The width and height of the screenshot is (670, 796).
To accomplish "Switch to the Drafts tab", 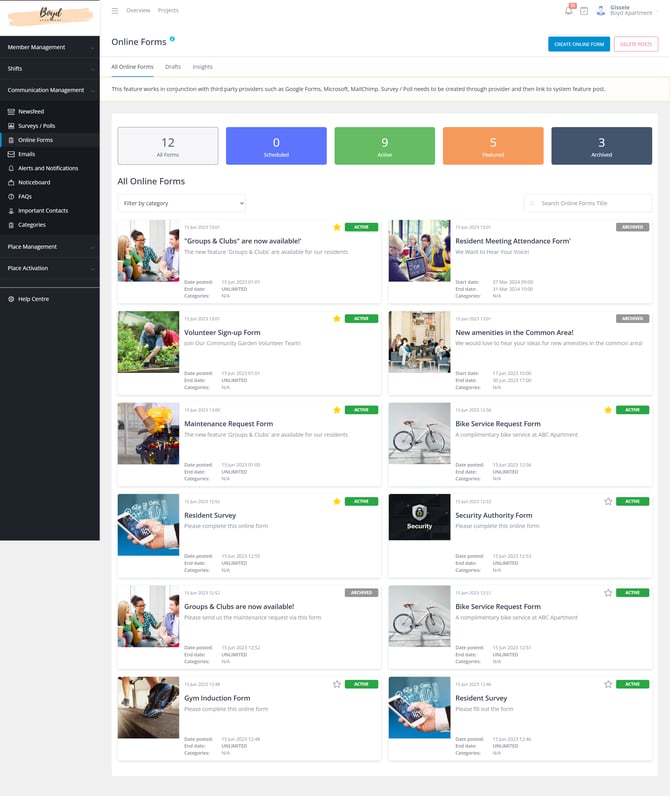I will [173, 67].
